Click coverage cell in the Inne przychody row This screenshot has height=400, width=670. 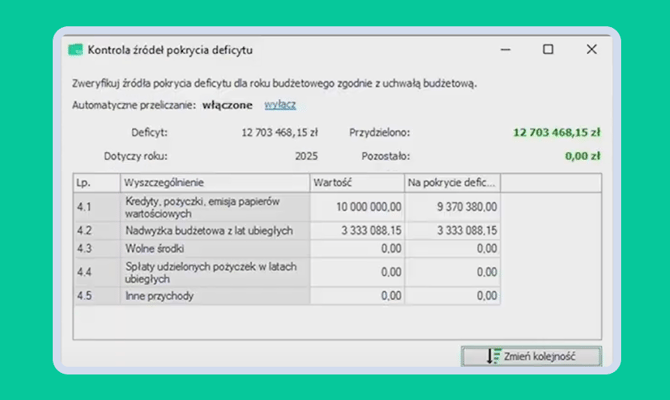(452, 296)
